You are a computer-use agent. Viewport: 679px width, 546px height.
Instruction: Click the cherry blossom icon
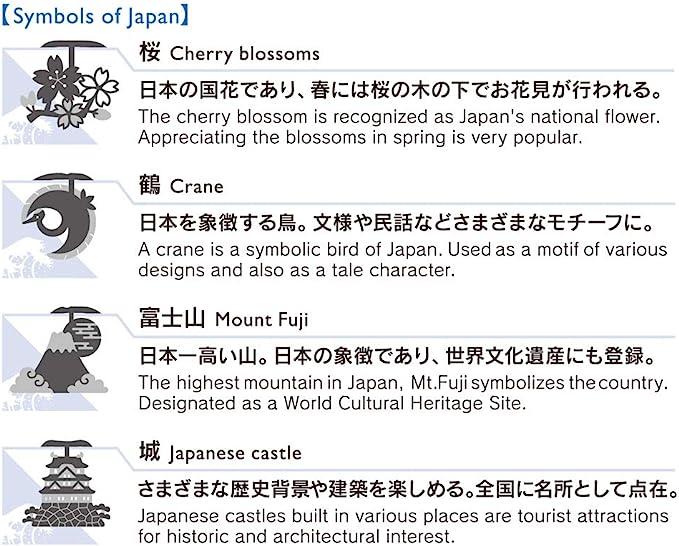(x=70, y=88)
